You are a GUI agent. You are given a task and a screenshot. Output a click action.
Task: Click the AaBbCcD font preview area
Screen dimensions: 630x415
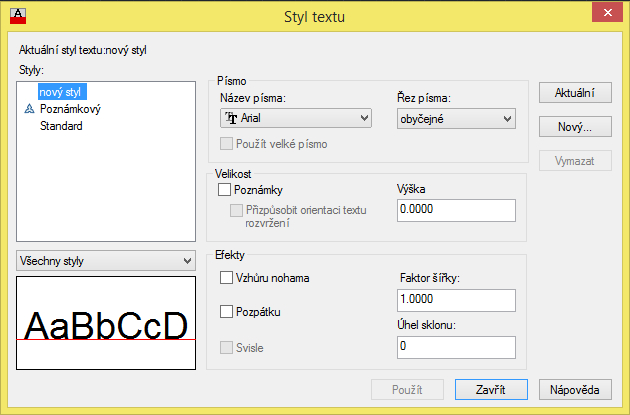coord(106,323)
